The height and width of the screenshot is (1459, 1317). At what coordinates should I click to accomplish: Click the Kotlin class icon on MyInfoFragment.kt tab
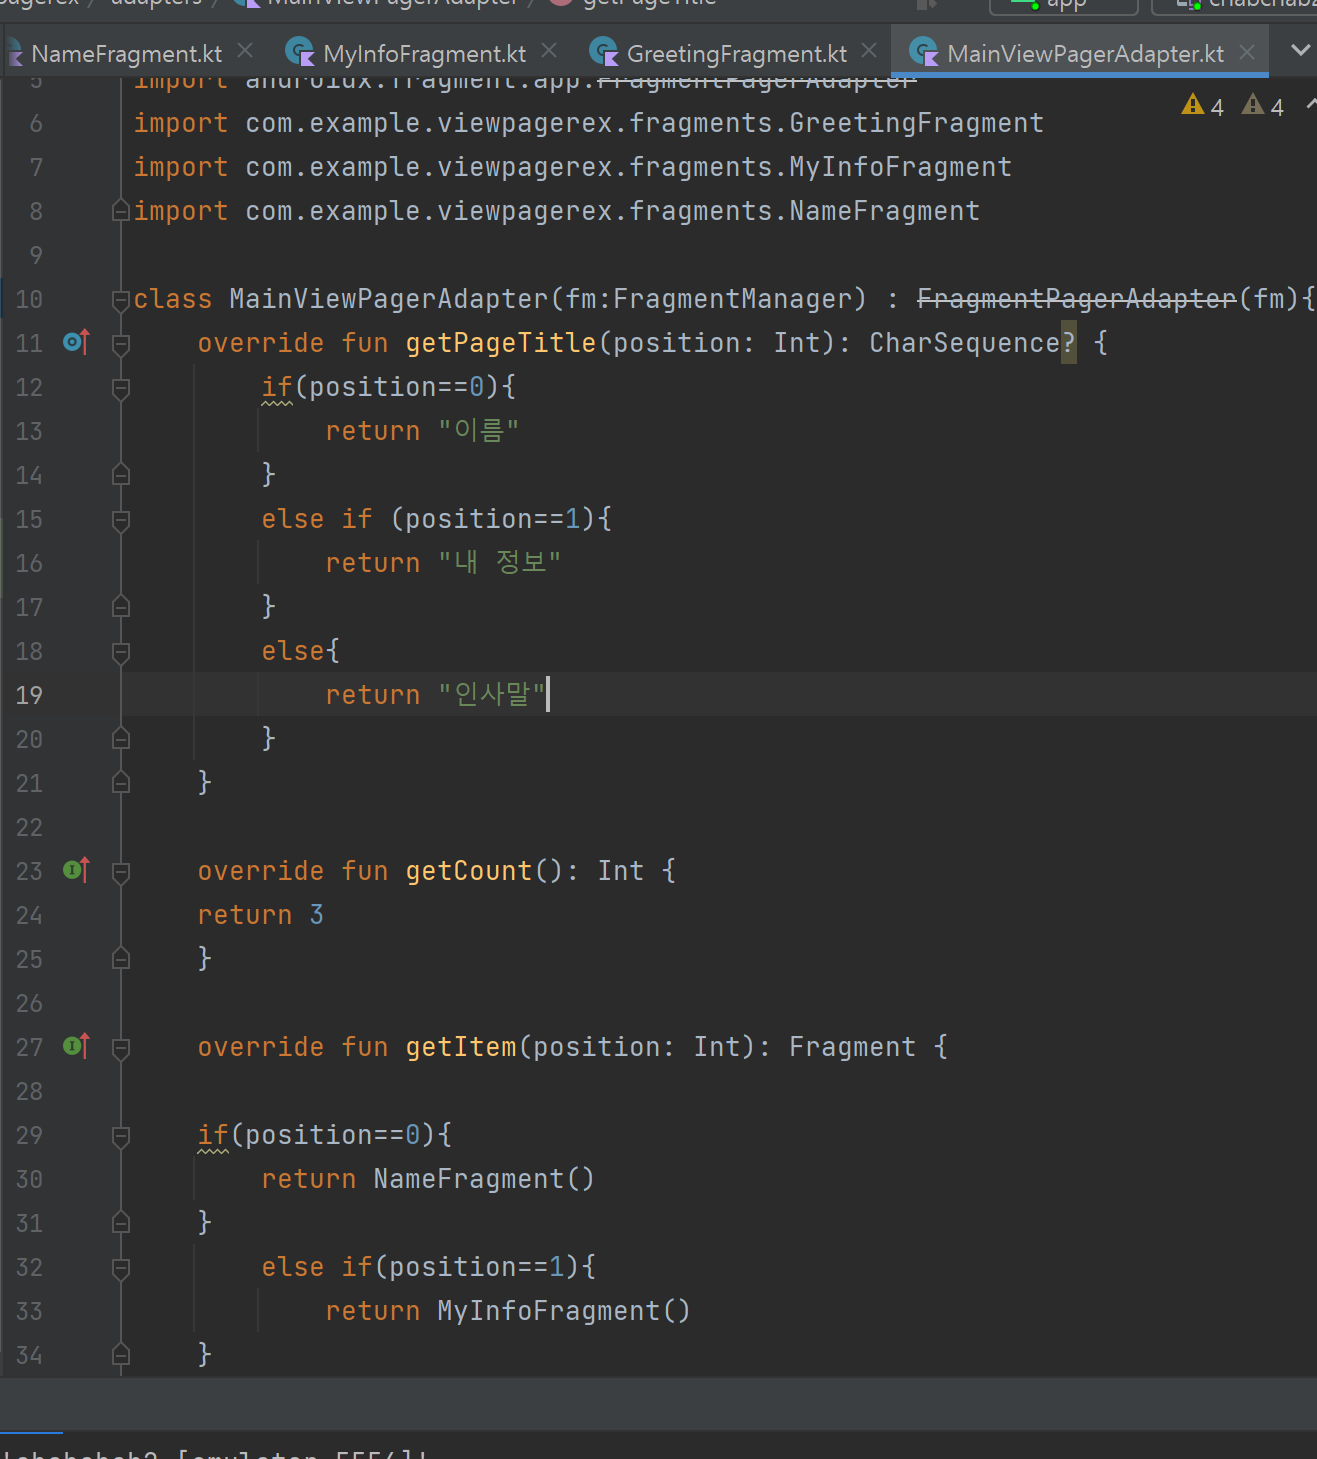(x=301, y=52)
